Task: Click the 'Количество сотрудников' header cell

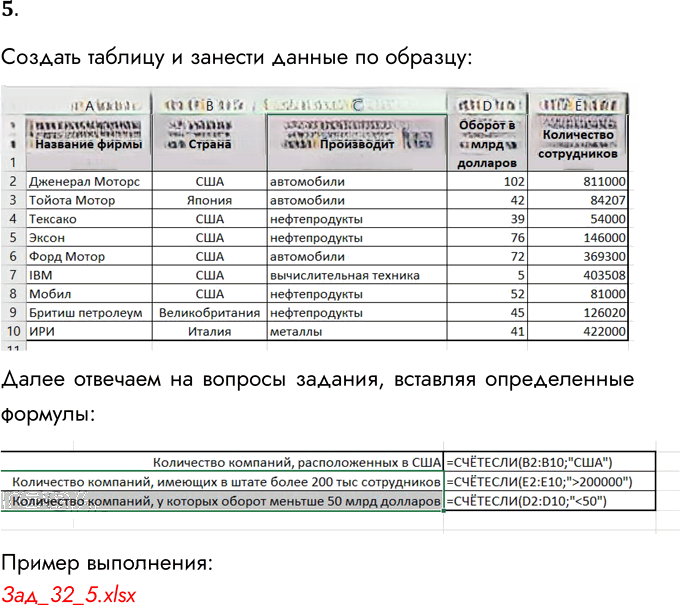Action: click(578, 143)
